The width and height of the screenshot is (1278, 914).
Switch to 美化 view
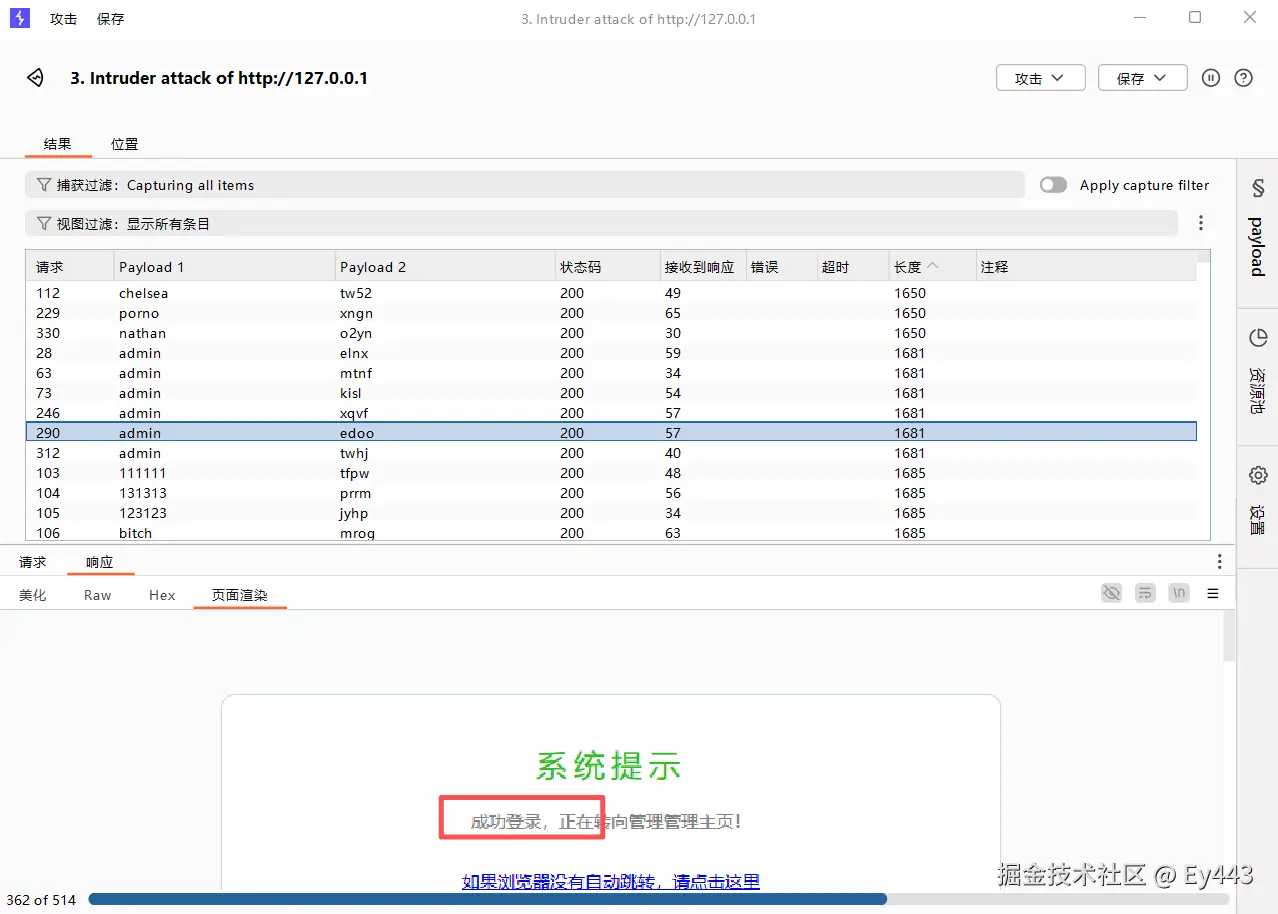(33, 595)
